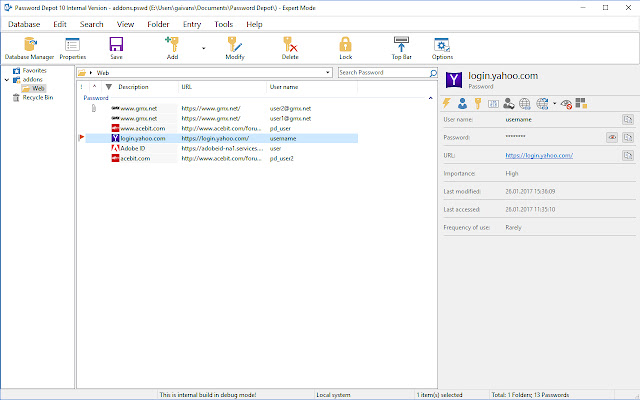Viewport: 640px width, 400px height.
Task: Click the squares grid icon in details panel
Action: (x=581, y=103)
